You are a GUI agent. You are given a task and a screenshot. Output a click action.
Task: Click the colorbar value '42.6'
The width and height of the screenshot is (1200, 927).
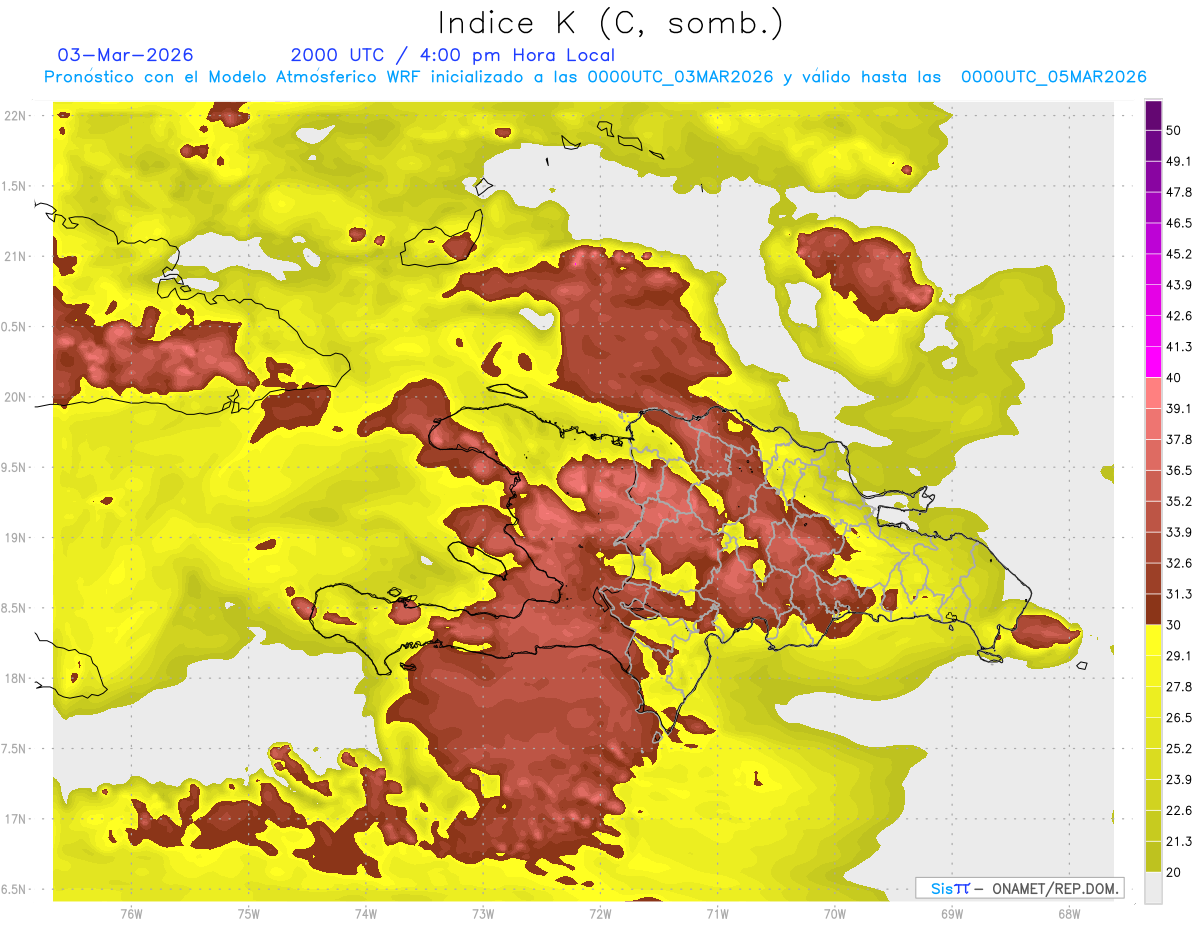coord(1179,317)
